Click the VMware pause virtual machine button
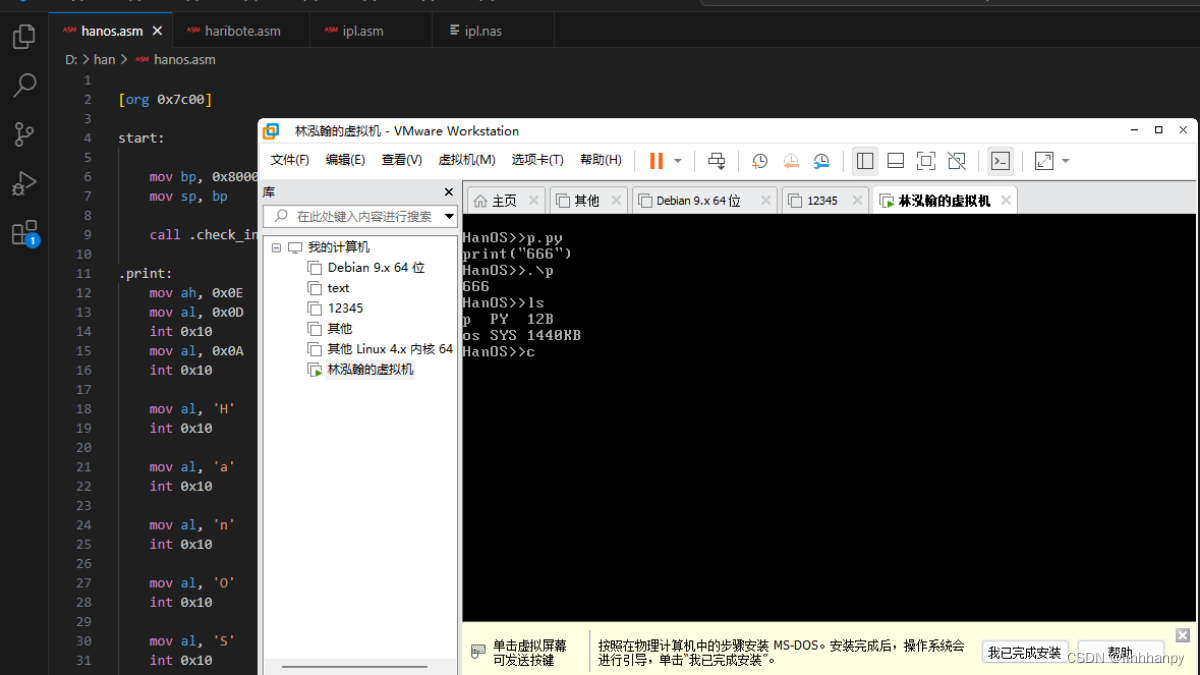This screenshot has height=675, width=1200. (656, 161)
